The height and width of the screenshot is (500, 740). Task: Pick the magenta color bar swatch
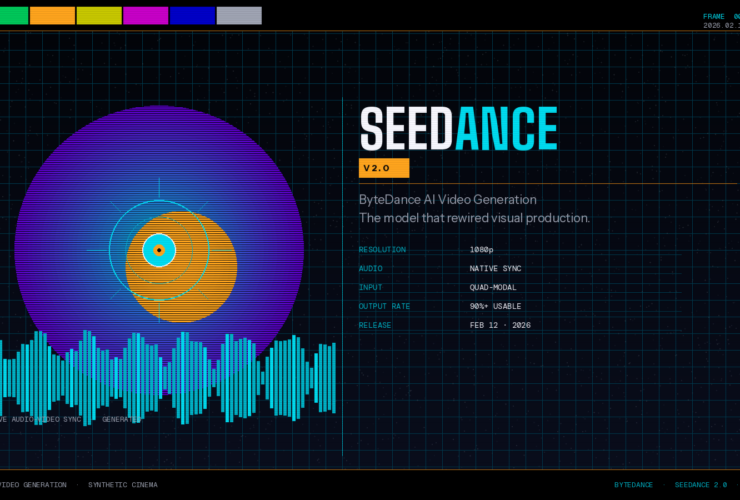[146, 16]
